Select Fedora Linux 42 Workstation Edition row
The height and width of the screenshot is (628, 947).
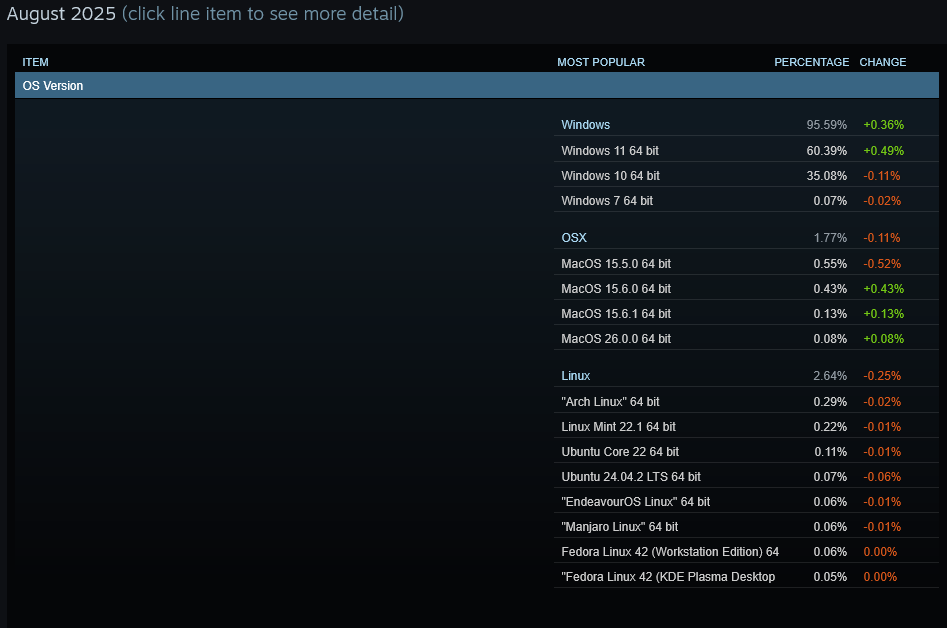point(746,552)
